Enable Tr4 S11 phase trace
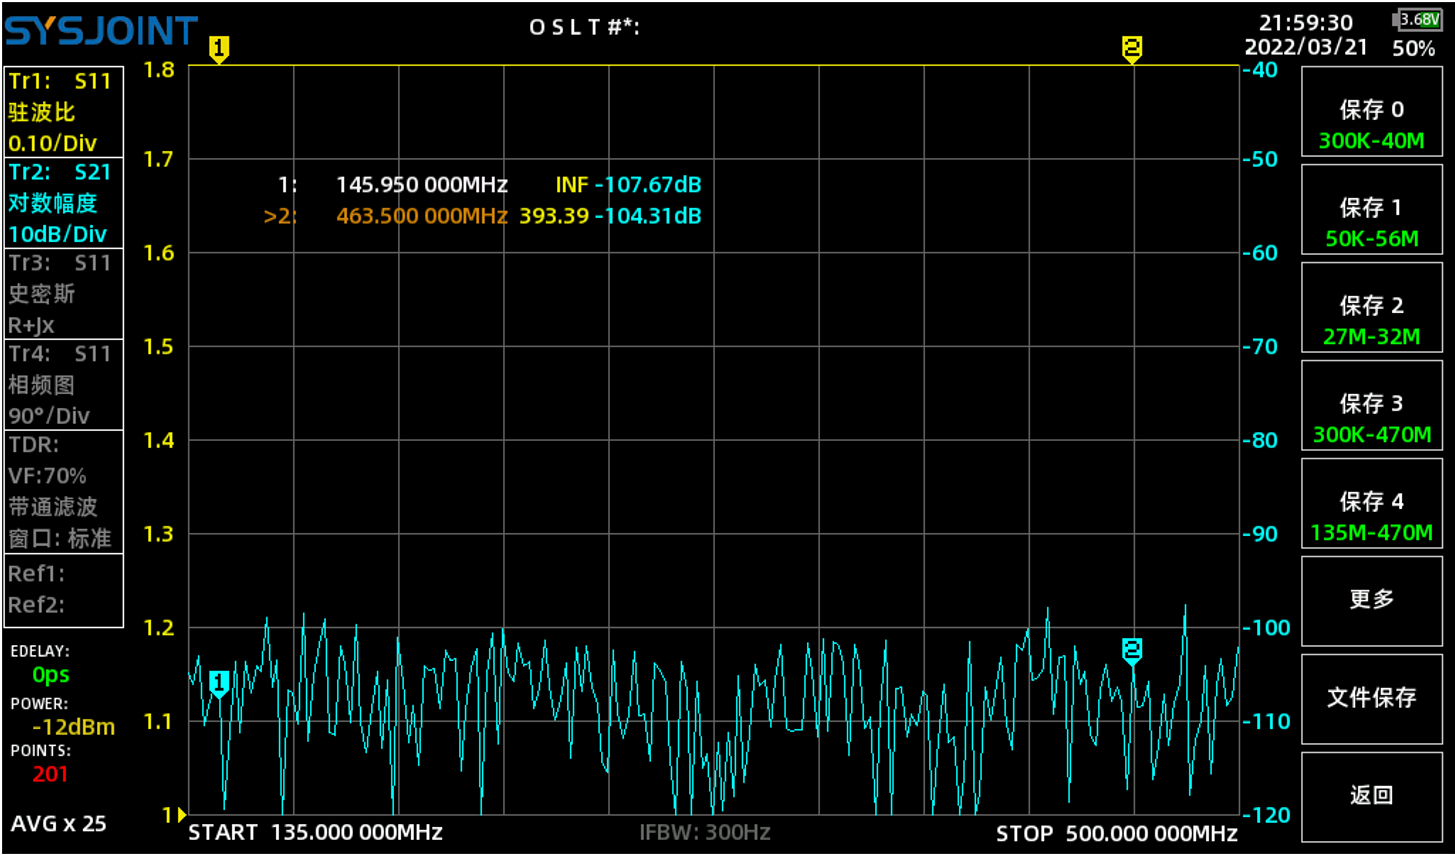 click(x=63, y=385)
